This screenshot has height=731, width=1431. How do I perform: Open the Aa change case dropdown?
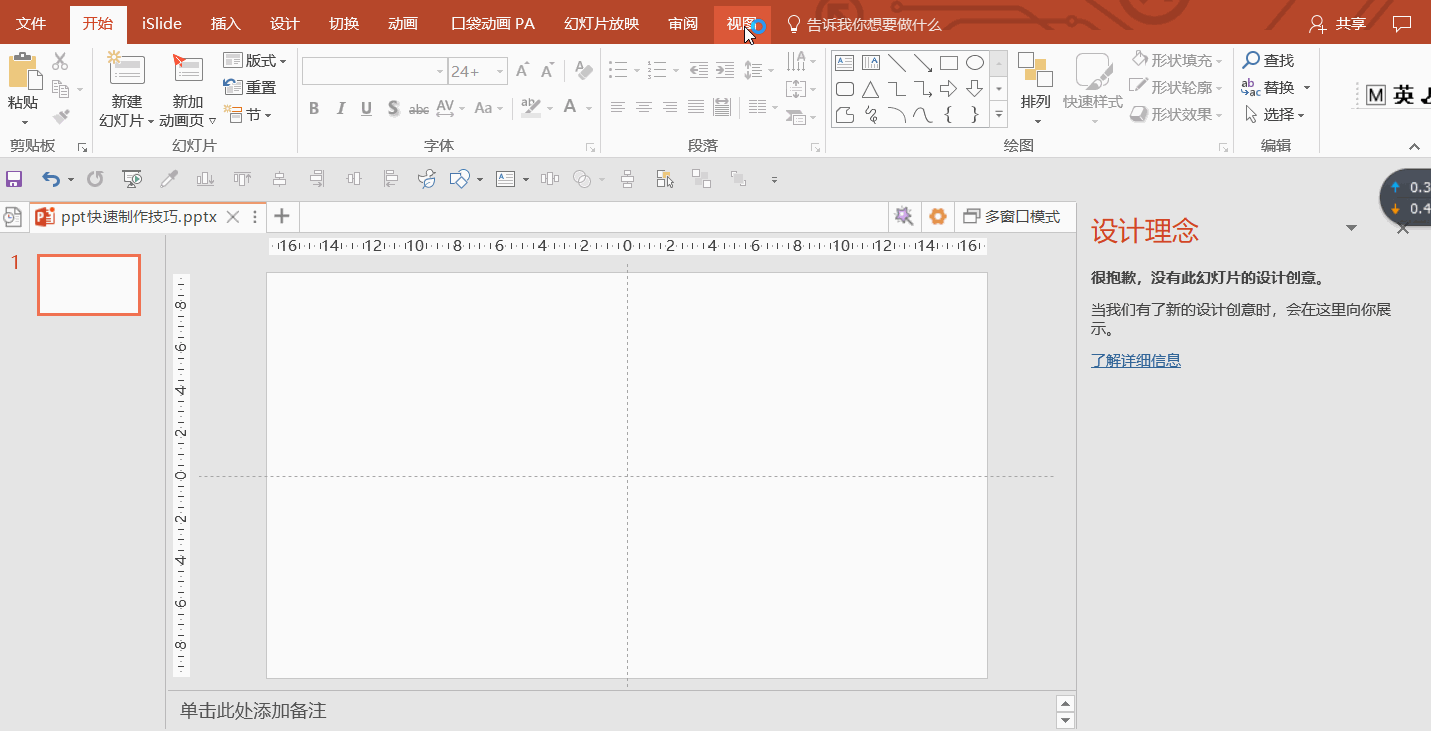pos(488,108)
